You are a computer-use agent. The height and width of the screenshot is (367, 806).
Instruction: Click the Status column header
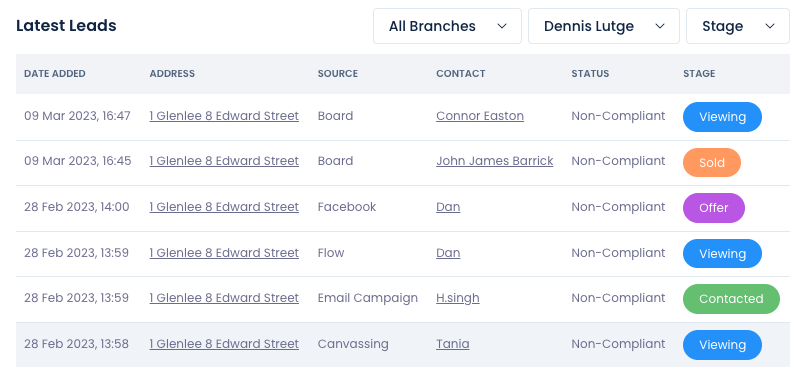pyautogui.click(x=590, y=74)
